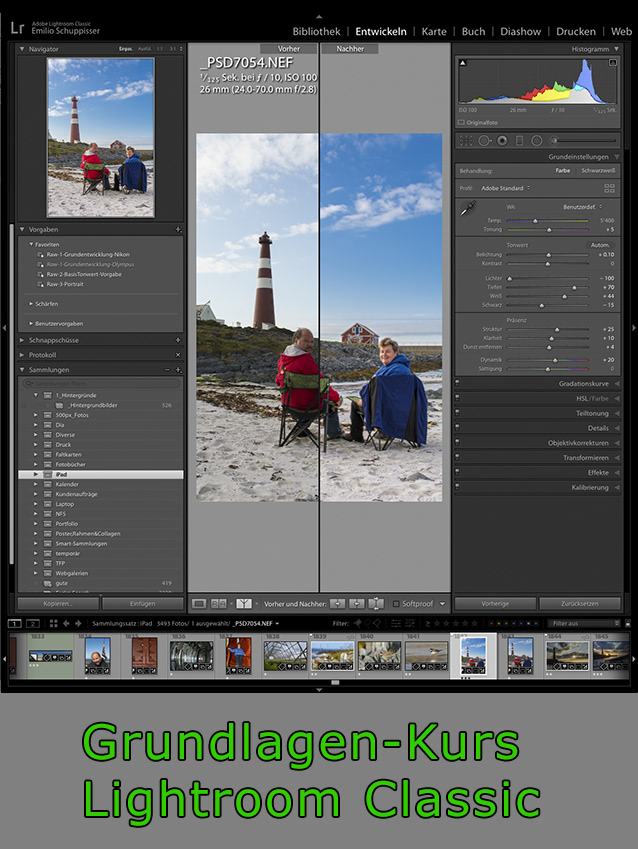Toggle shadow clipping indicator in histogram

click(x=463, y=63)
